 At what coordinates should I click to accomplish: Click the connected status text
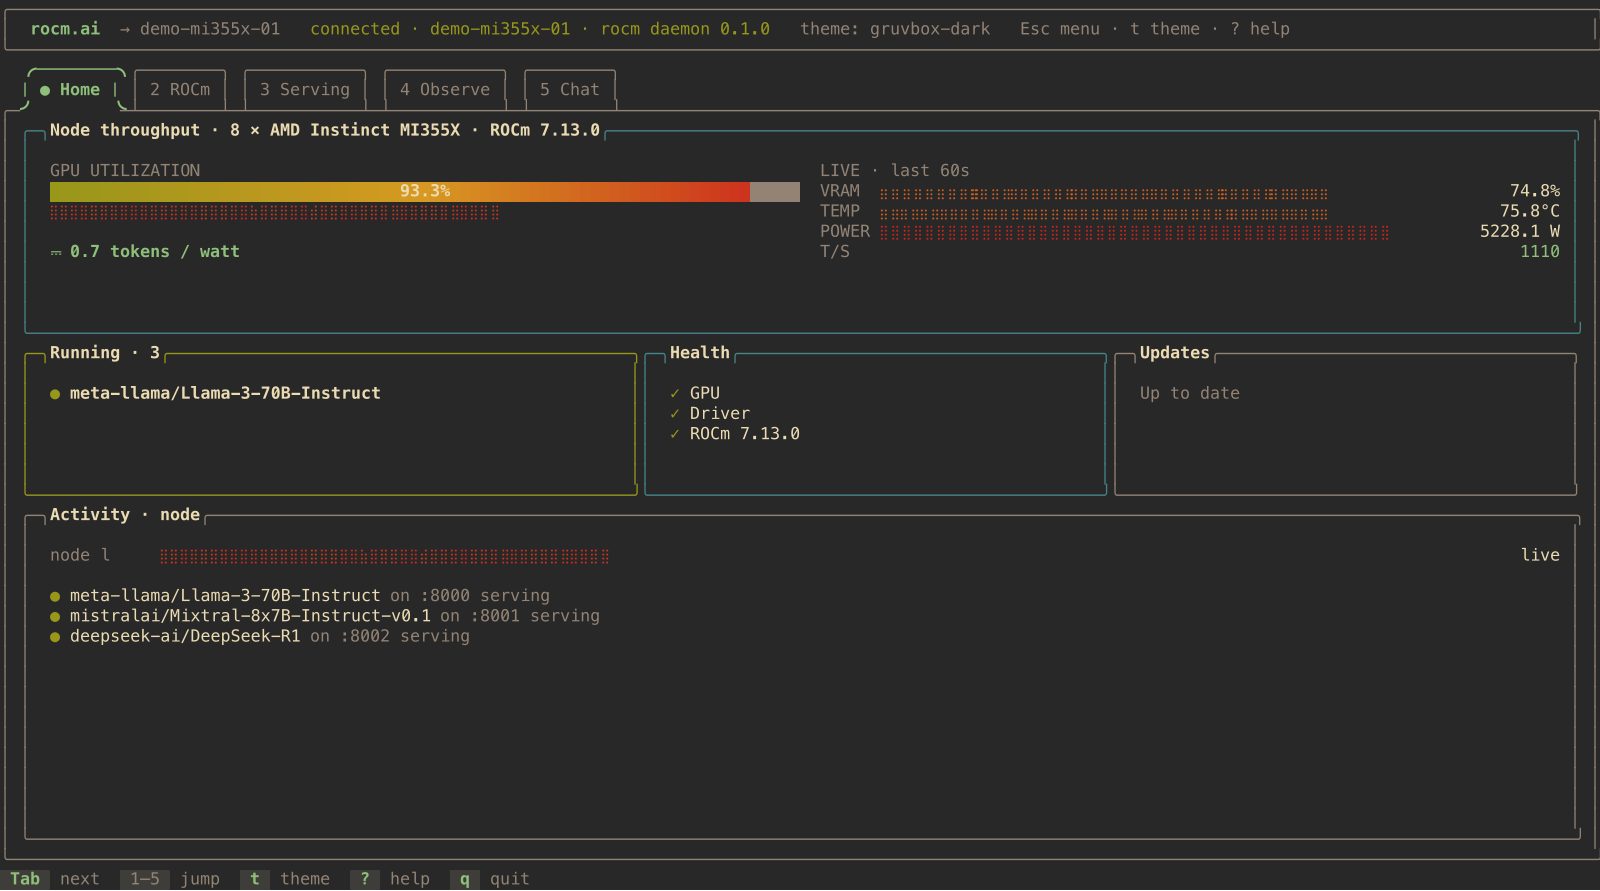click(355, 29)
